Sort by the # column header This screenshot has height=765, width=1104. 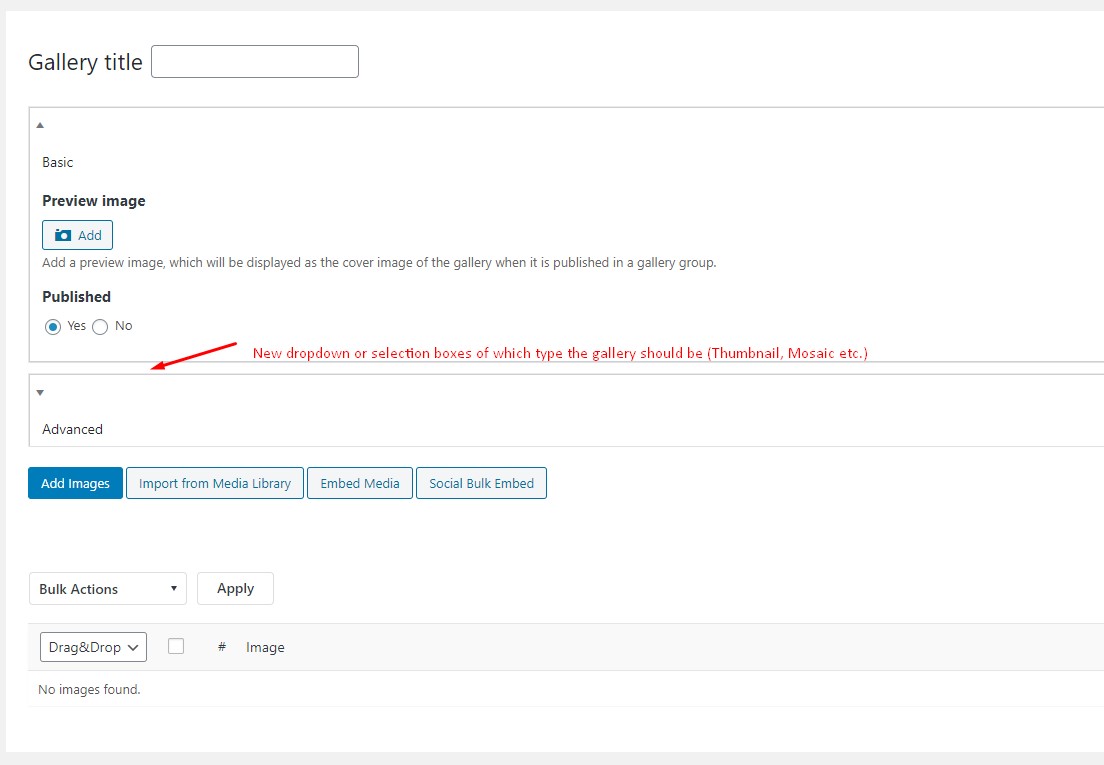[x=222, y=647]
